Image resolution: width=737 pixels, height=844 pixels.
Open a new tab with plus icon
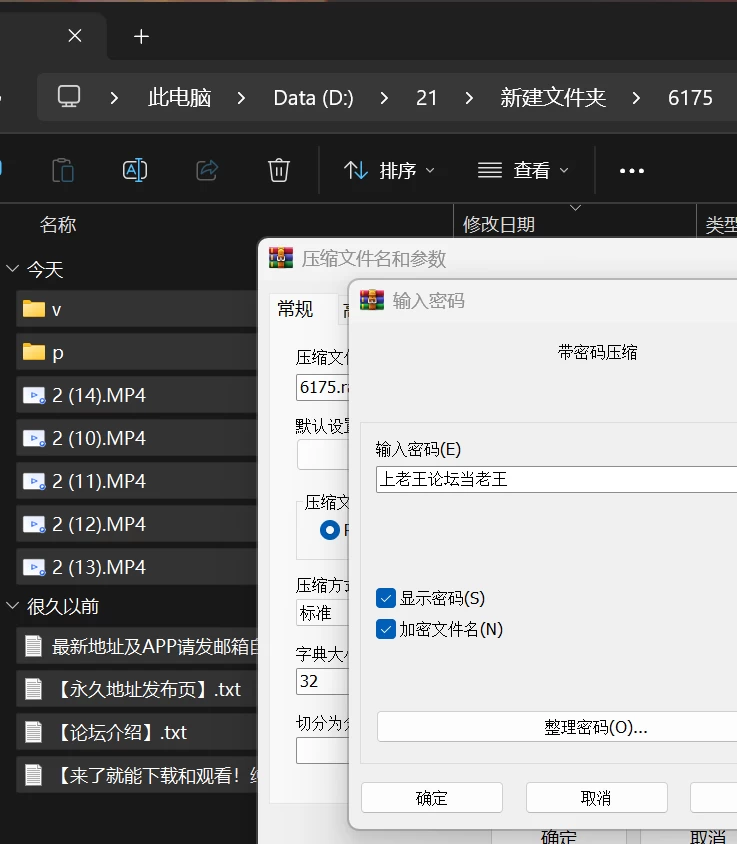coord(141,37)
